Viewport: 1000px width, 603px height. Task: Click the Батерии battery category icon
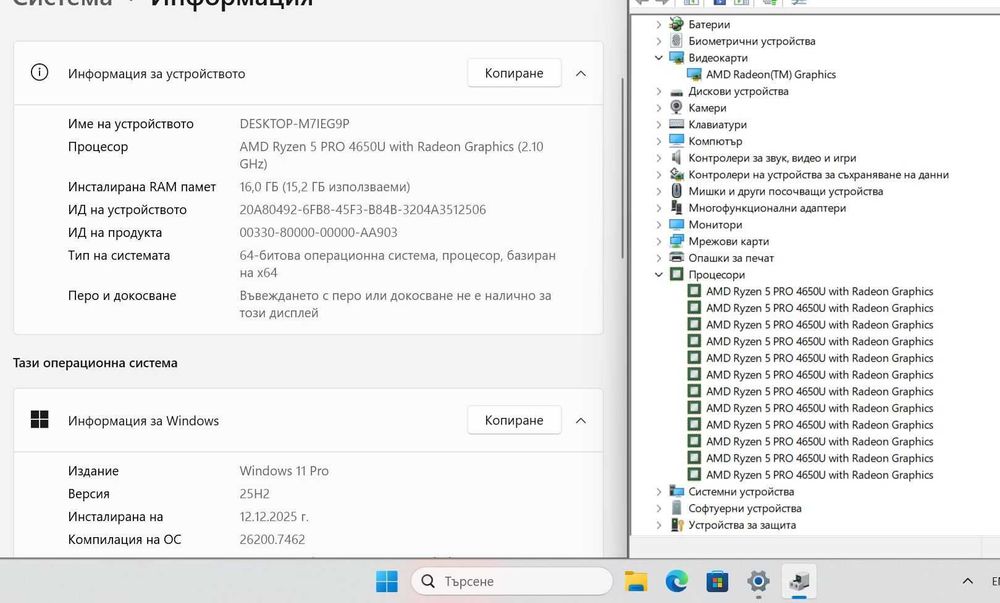(x=676, y=24)
